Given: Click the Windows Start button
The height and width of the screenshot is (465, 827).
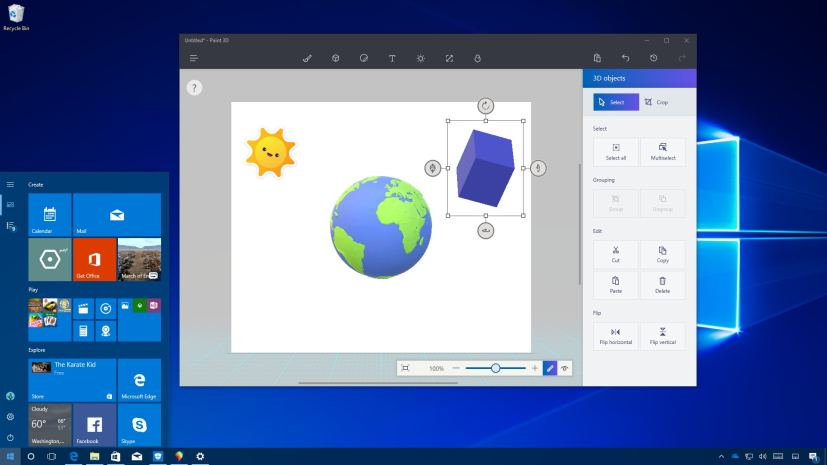Looking at the screenshot, I should [x=10, y=456].
